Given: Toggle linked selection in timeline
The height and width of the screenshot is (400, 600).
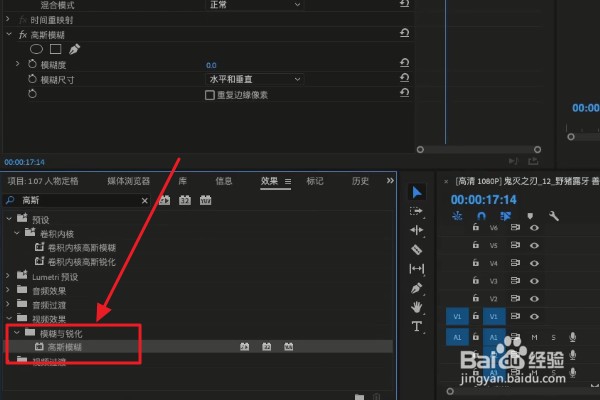Looking at the screenshot, I should [x=505, y=216].
